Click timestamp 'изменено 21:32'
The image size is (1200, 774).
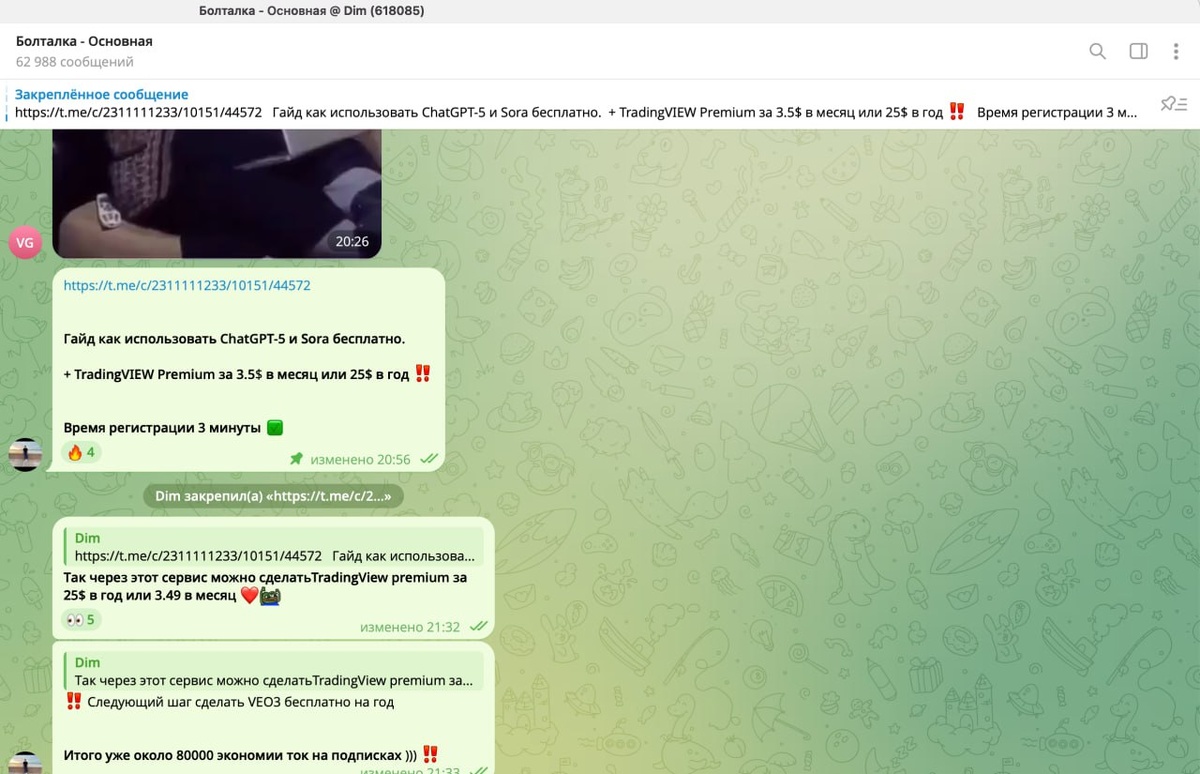click(x=410, y=627)
